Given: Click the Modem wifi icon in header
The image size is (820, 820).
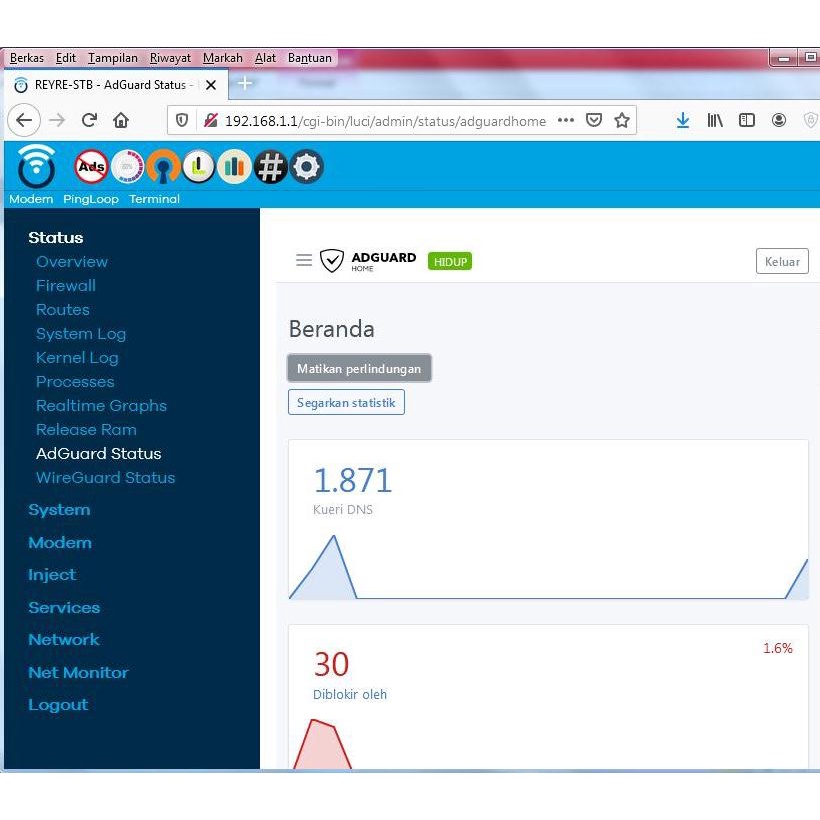Looking at the screenshot, I should 36,166.
